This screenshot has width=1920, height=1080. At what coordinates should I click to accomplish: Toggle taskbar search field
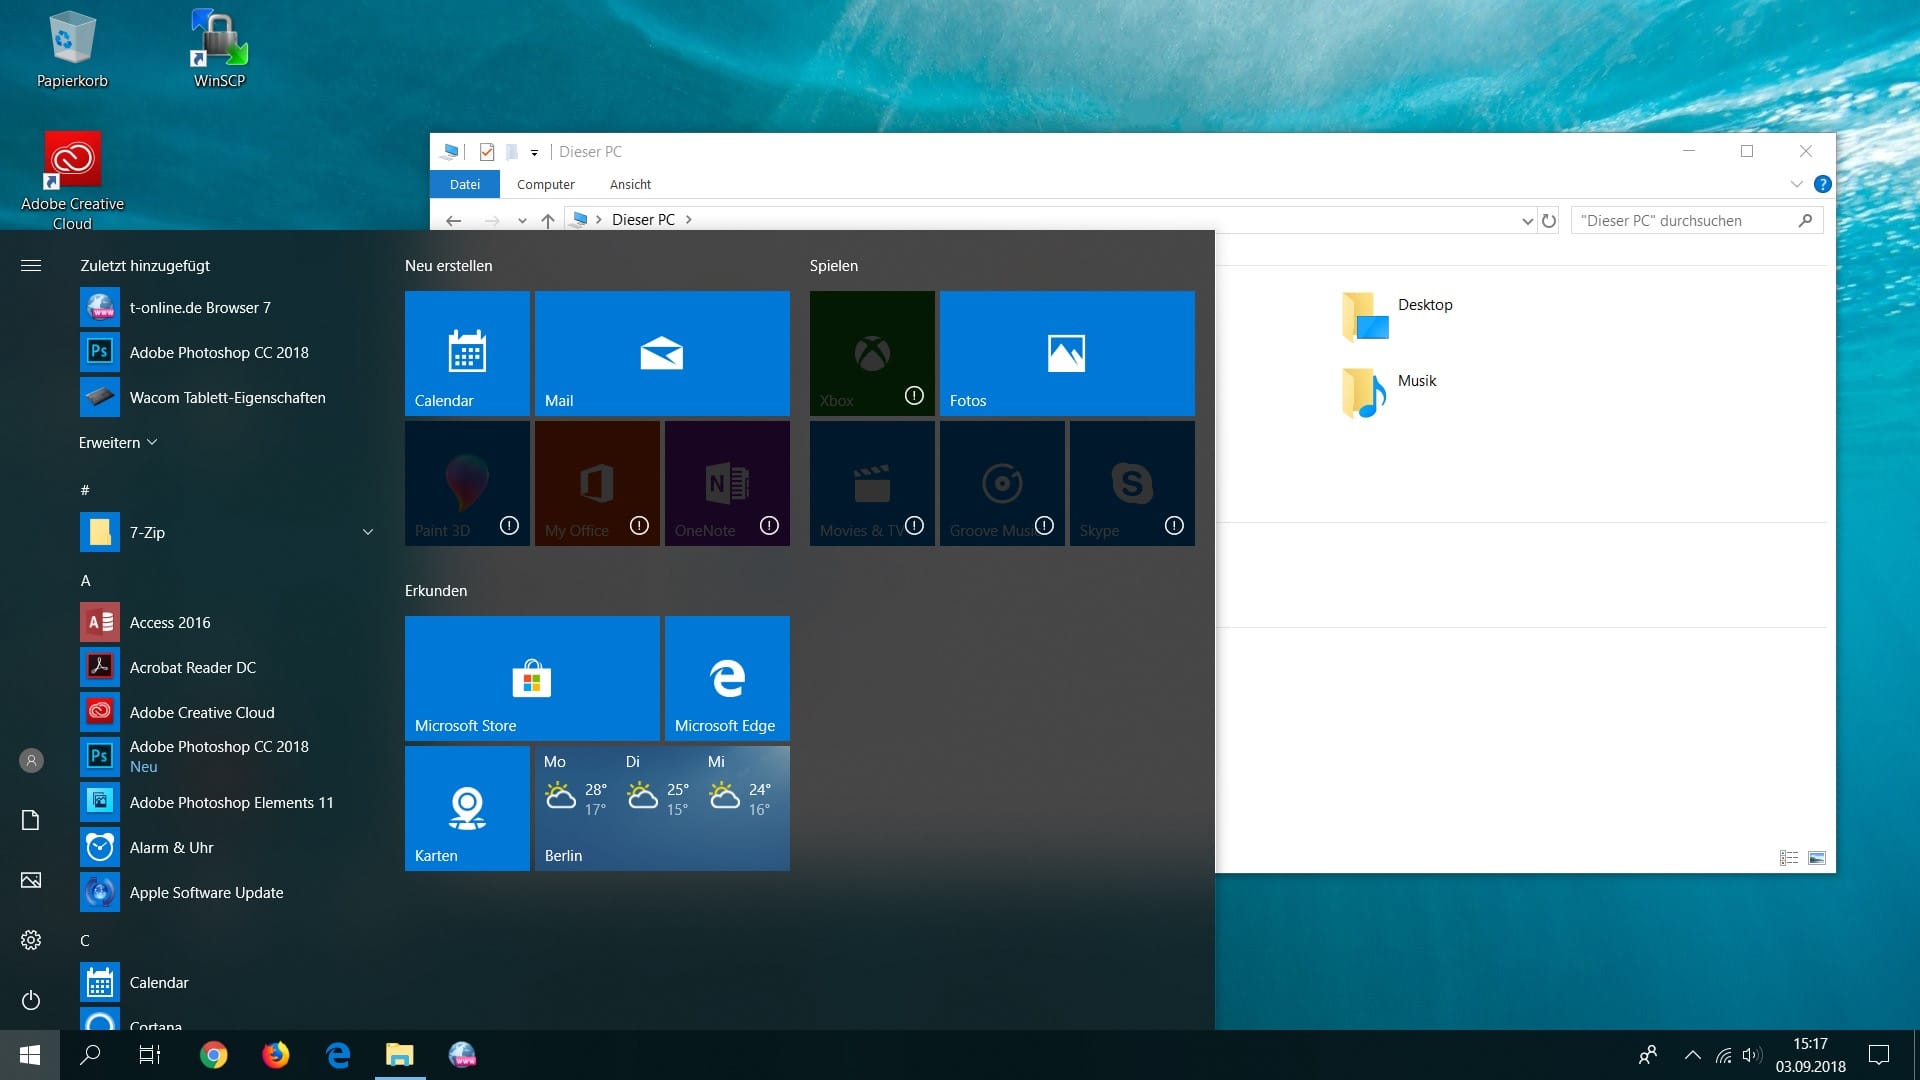point(88,1054)
